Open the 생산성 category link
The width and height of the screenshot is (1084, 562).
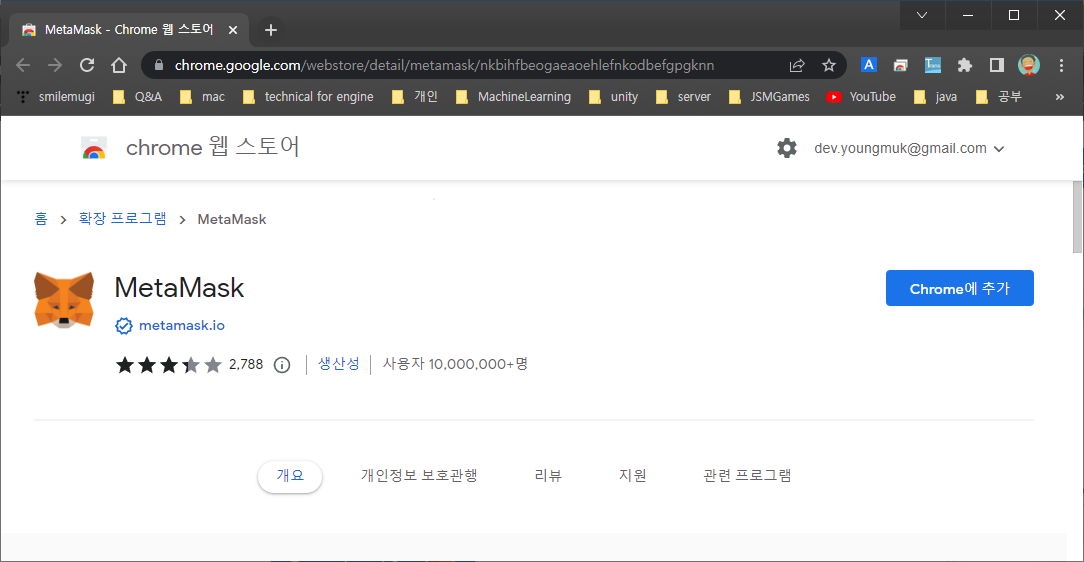pos(339,364)
